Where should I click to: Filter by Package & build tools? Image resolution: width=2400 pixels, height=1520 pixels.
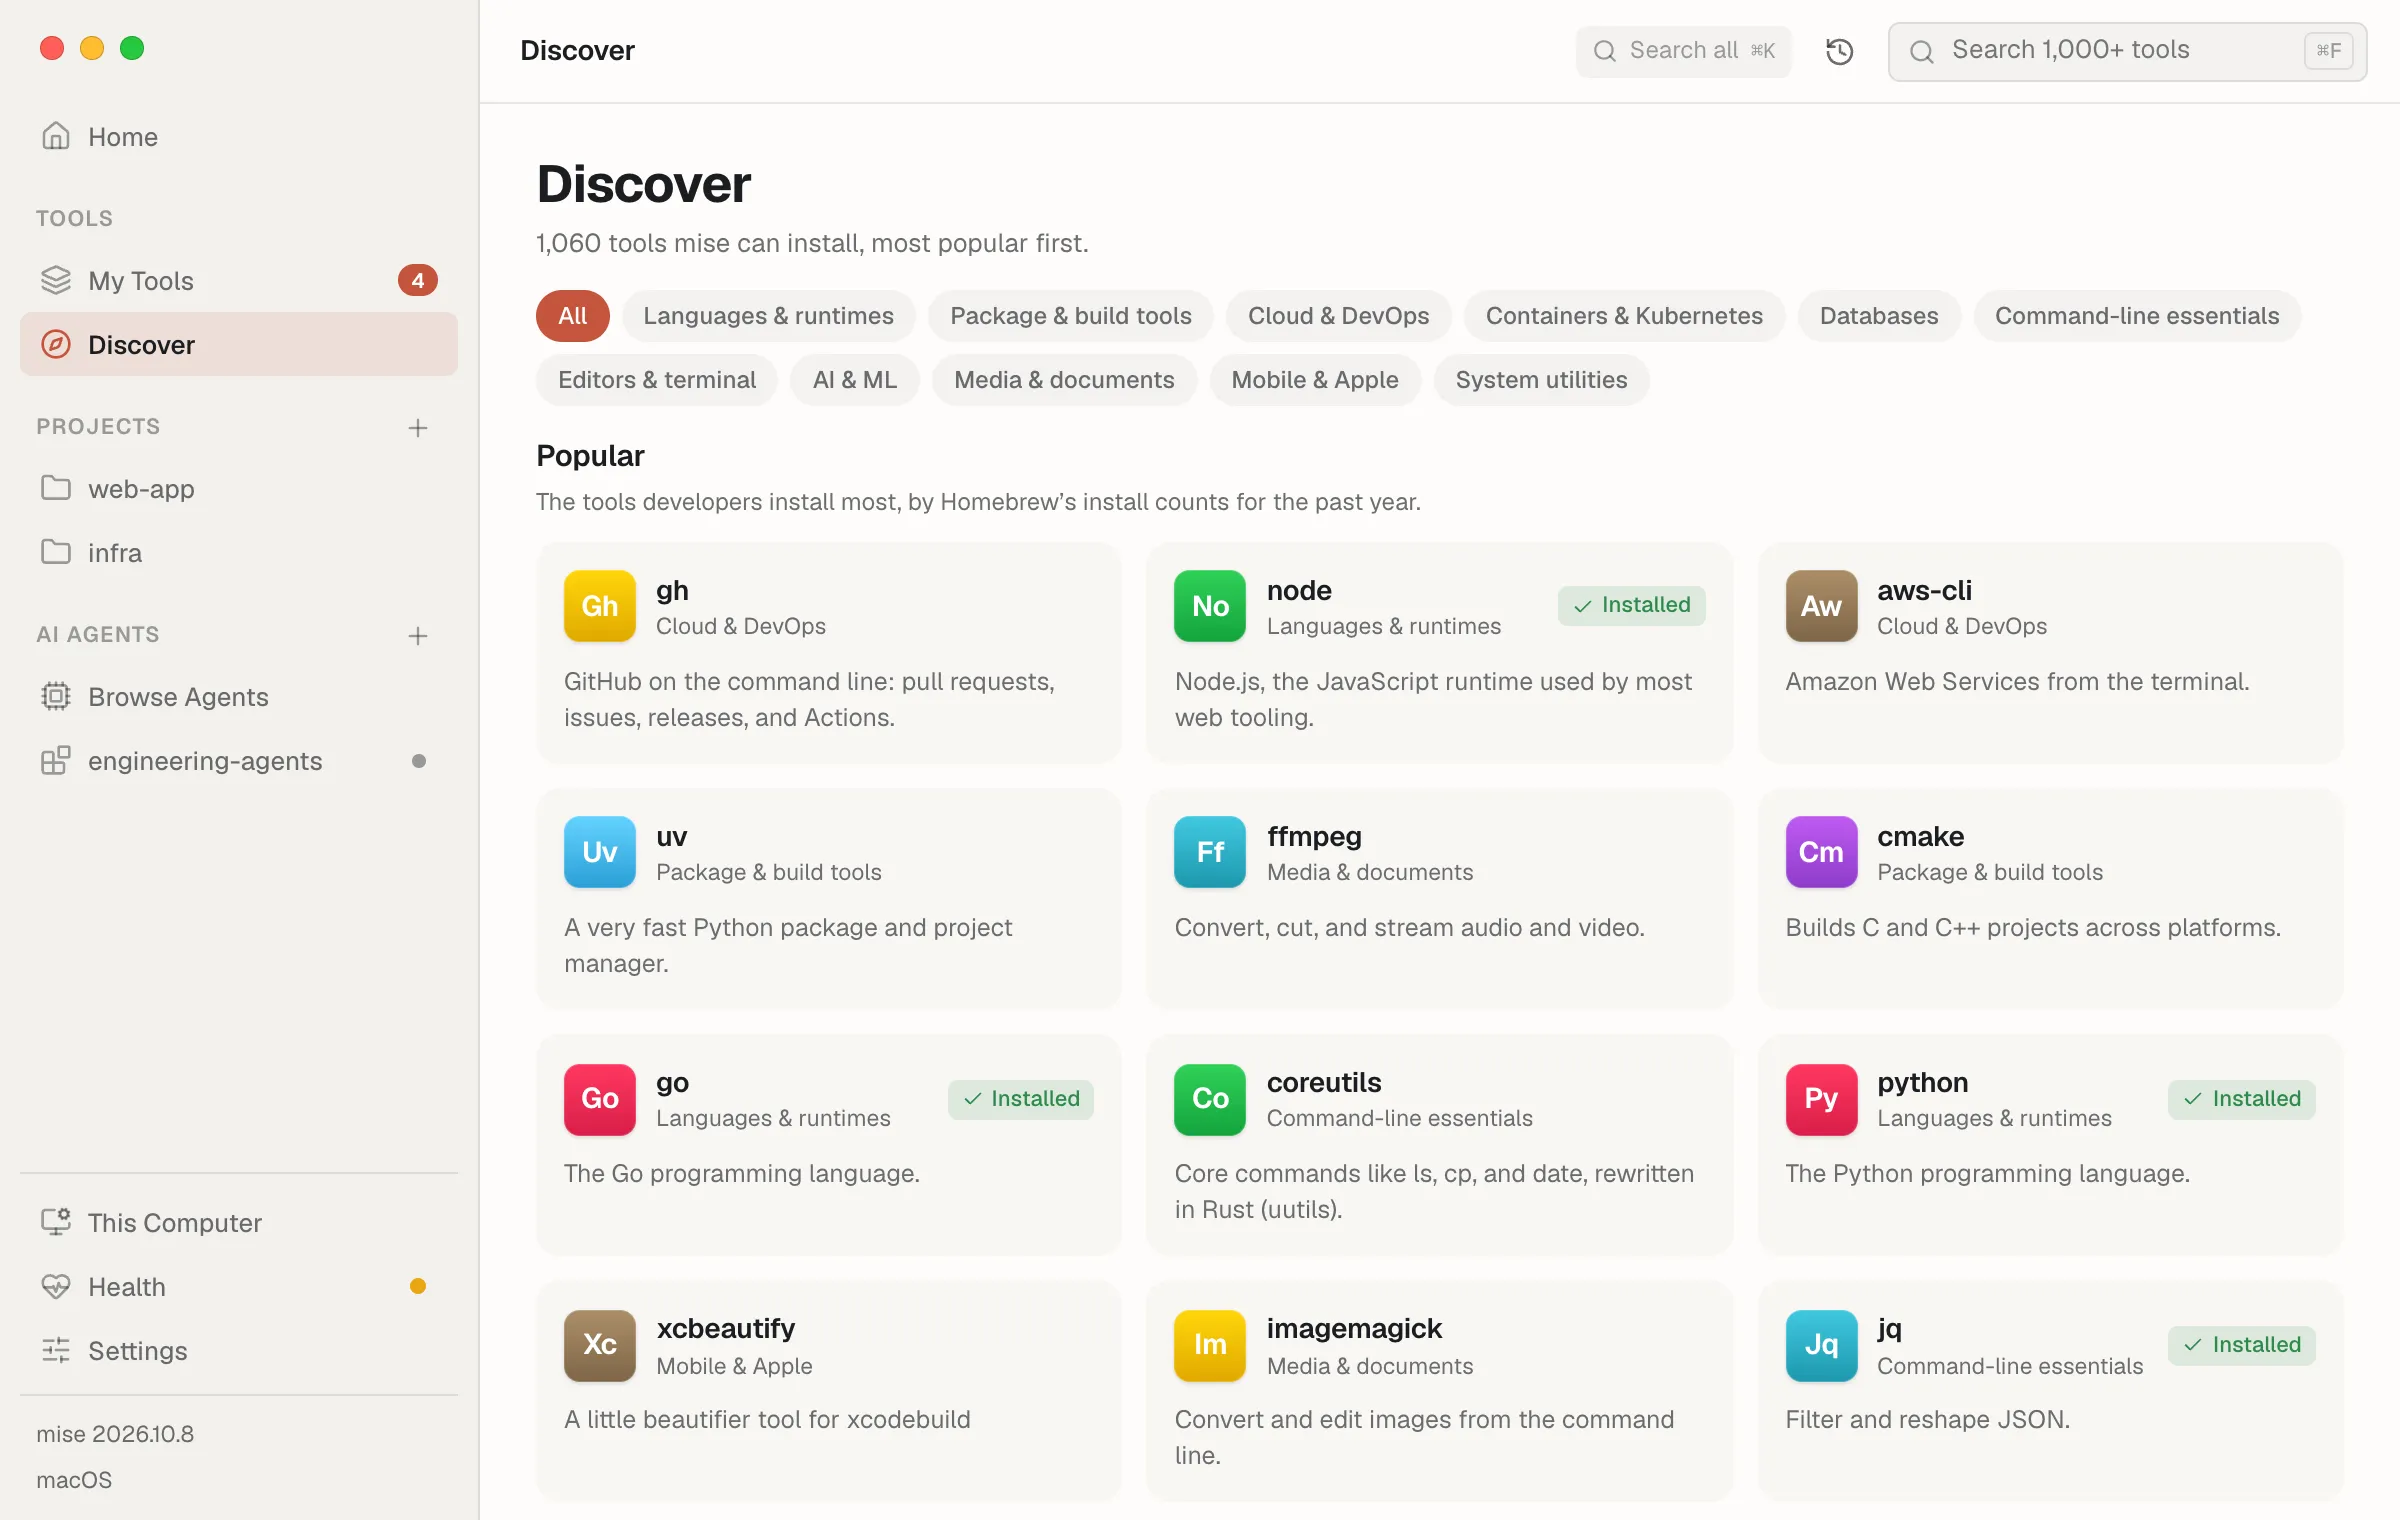pyautogui.click(x=1071, y=316)
